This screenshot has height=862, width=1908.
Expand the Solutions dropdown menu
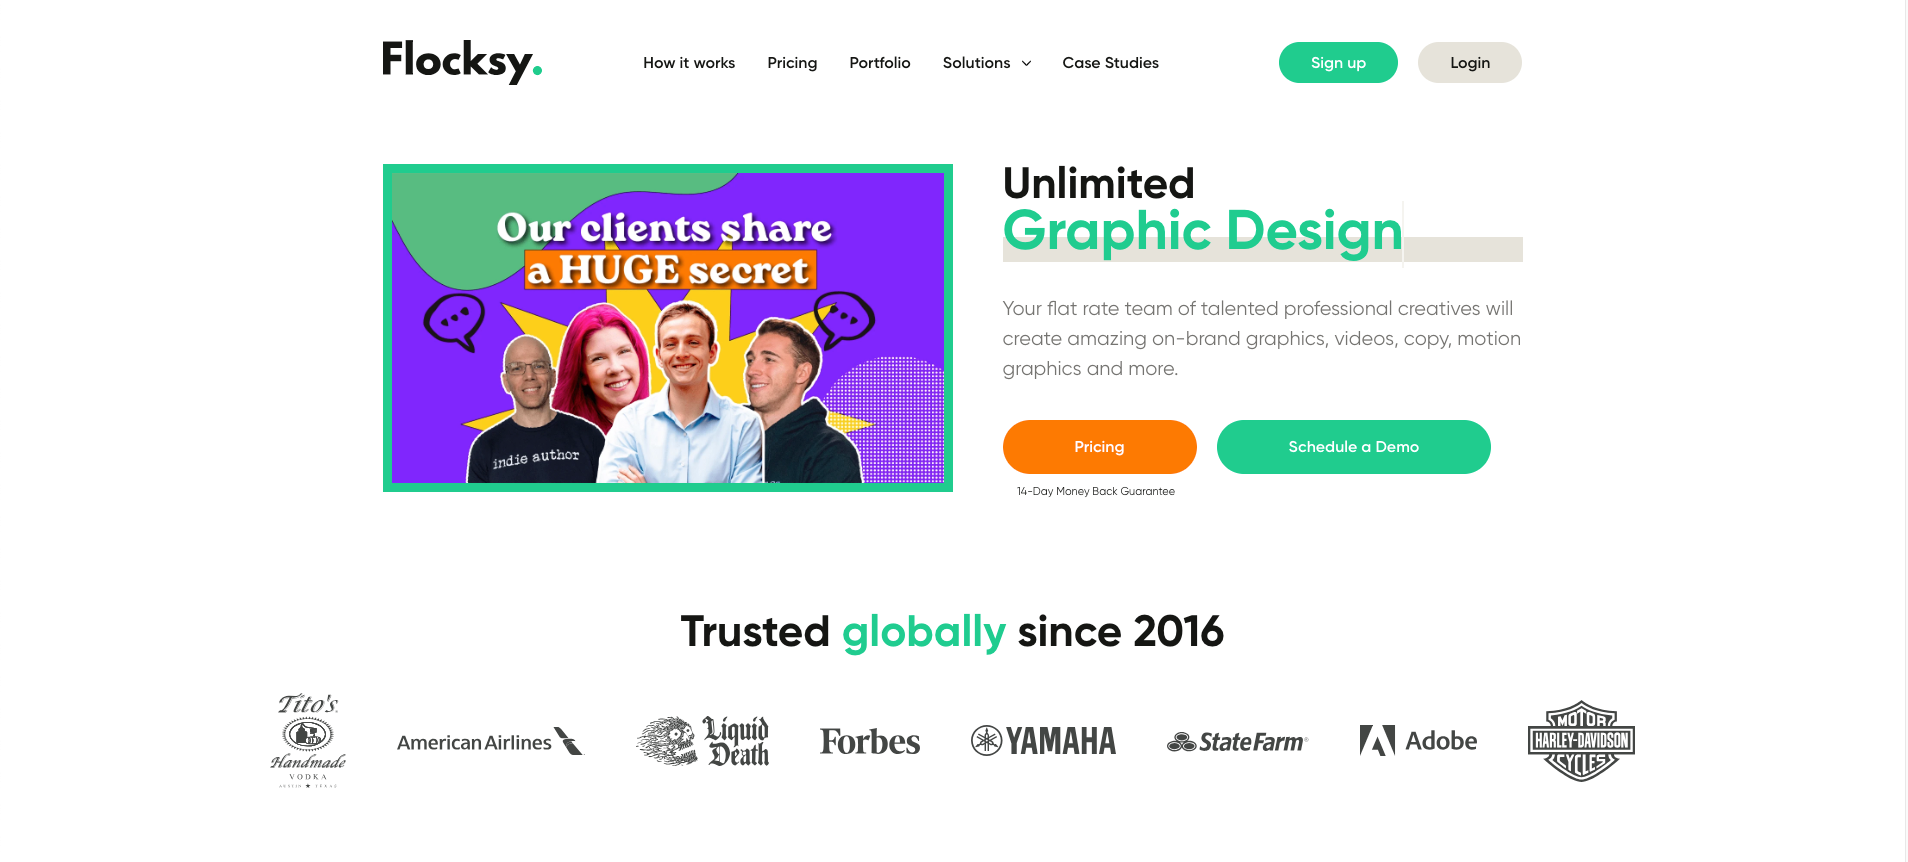[987, 63]
